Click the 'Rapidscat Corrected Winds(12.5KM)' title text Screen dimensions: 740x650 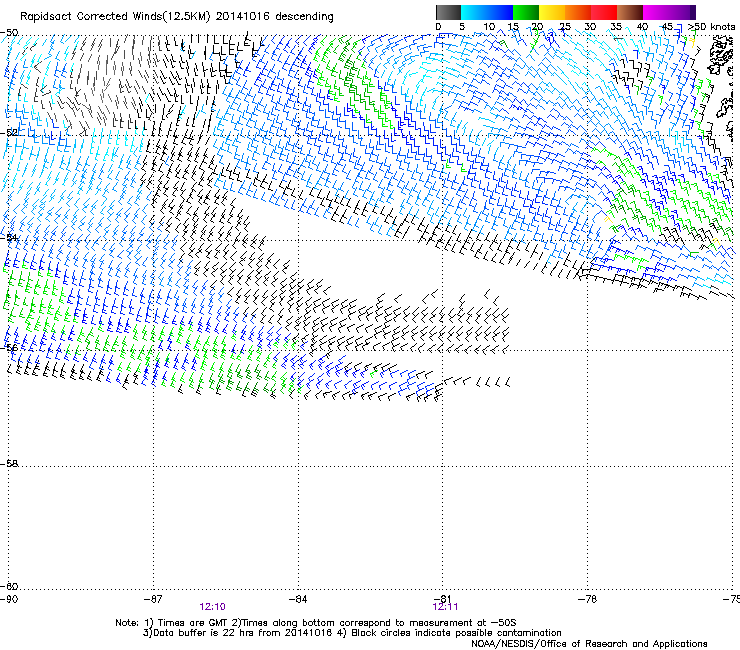pos(115,17)
